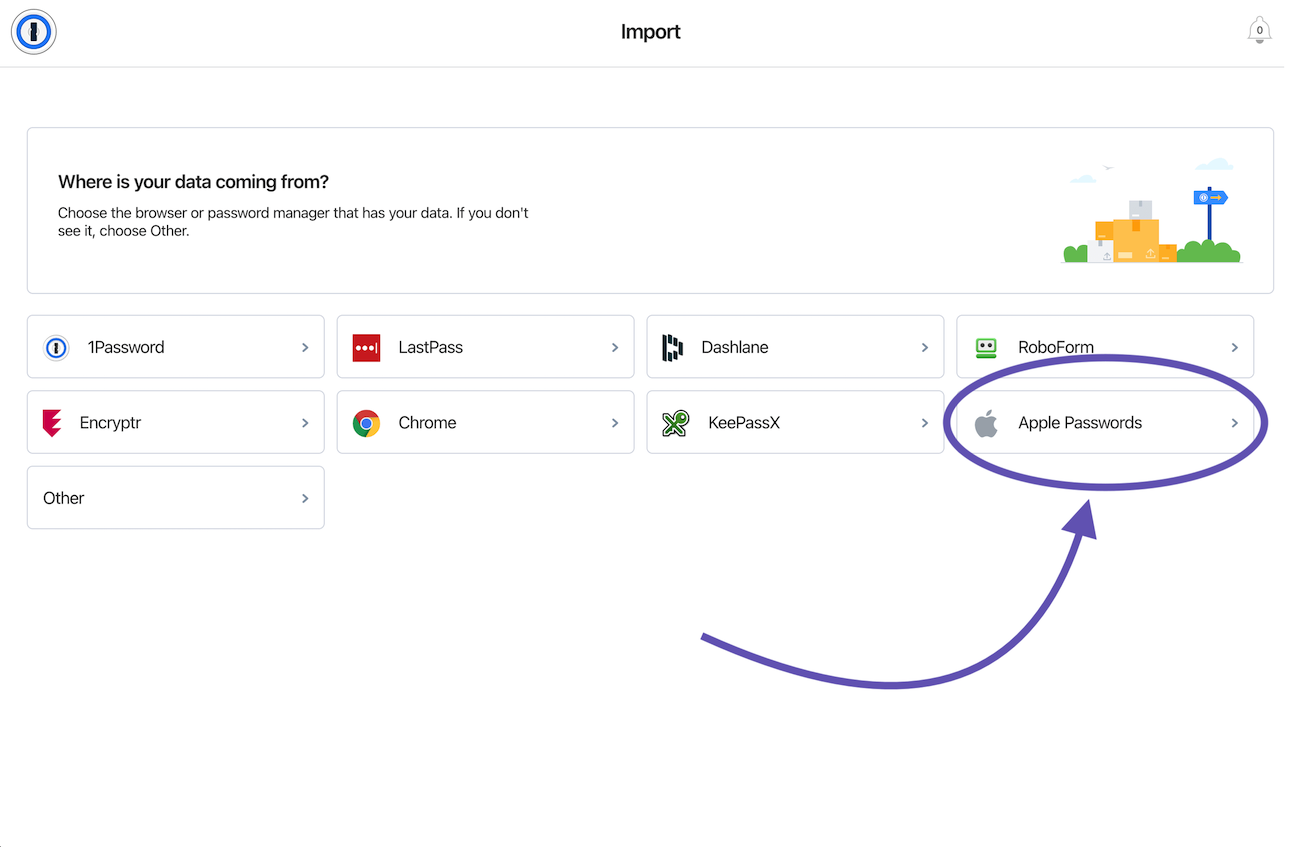
Task: Click the red LastPass logo
Action: (x=366, y=347)
